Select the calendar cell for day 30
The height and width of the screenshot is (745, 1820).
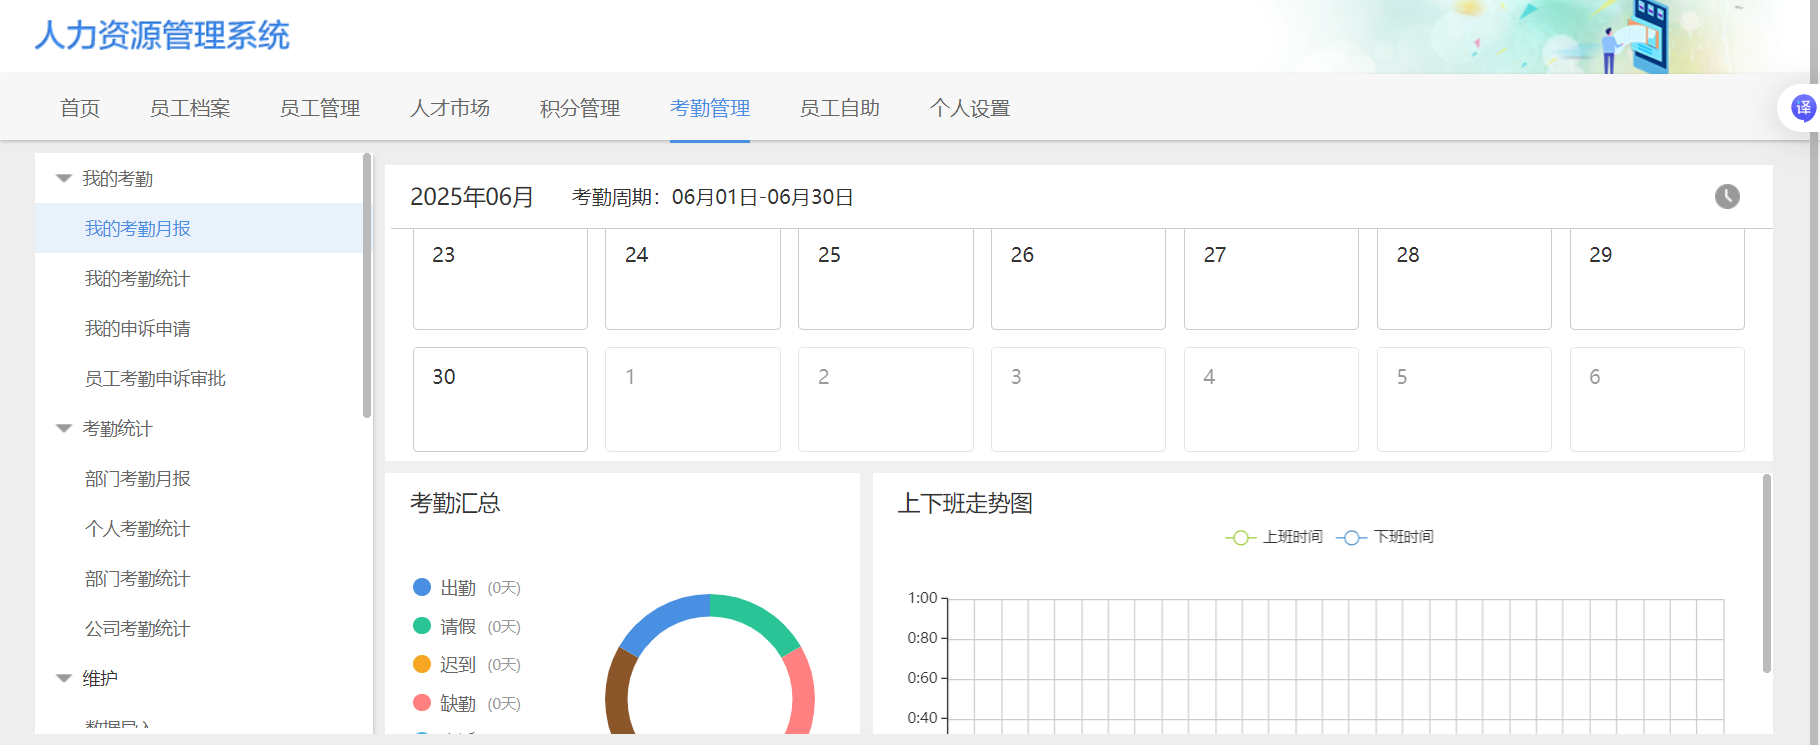point(500,399)
